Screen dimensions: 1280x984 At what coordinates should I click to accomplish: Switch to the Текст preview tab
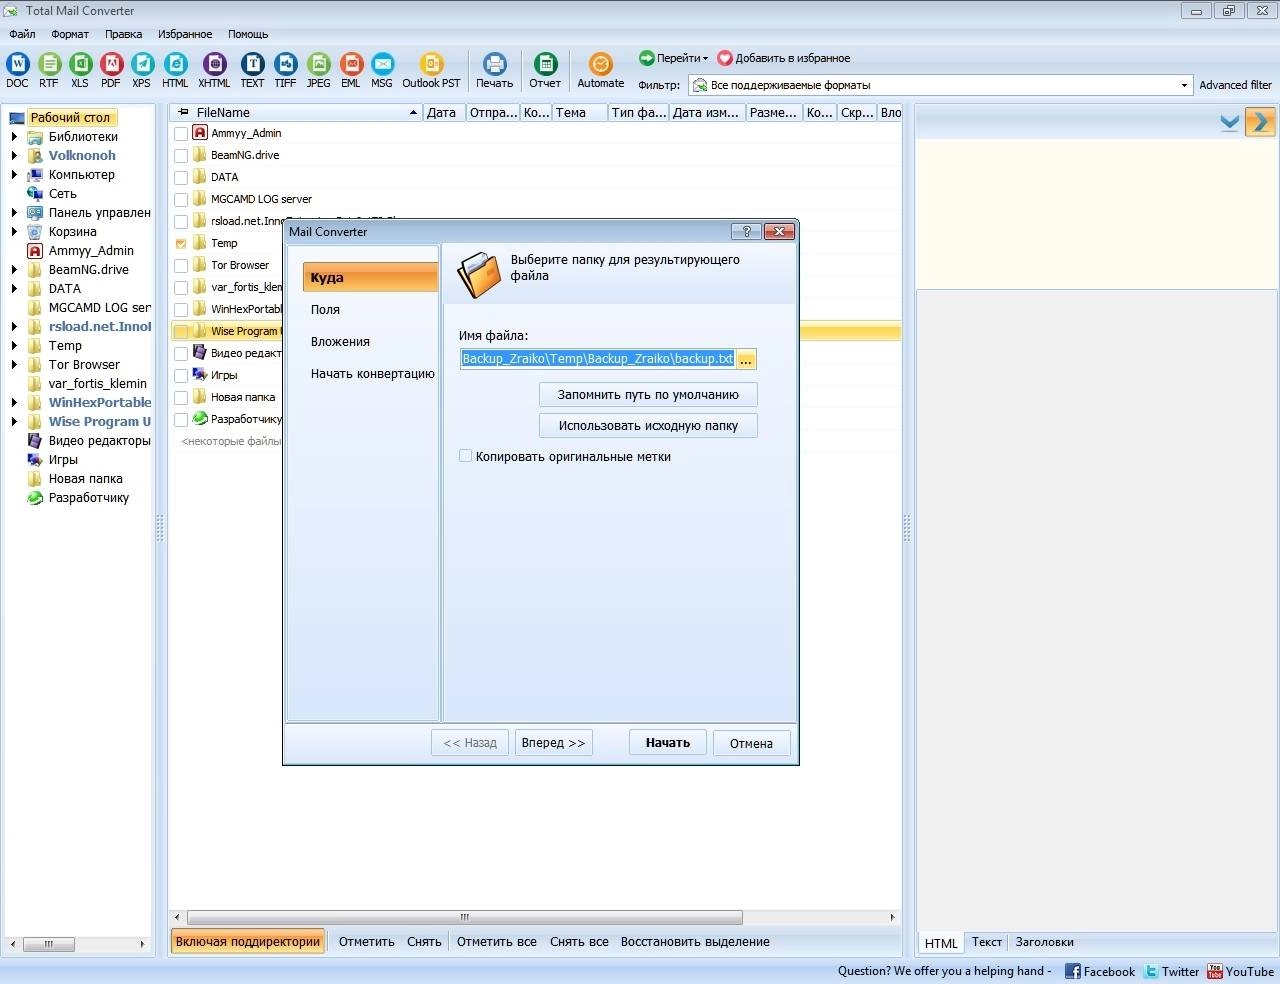pos(986,942)
